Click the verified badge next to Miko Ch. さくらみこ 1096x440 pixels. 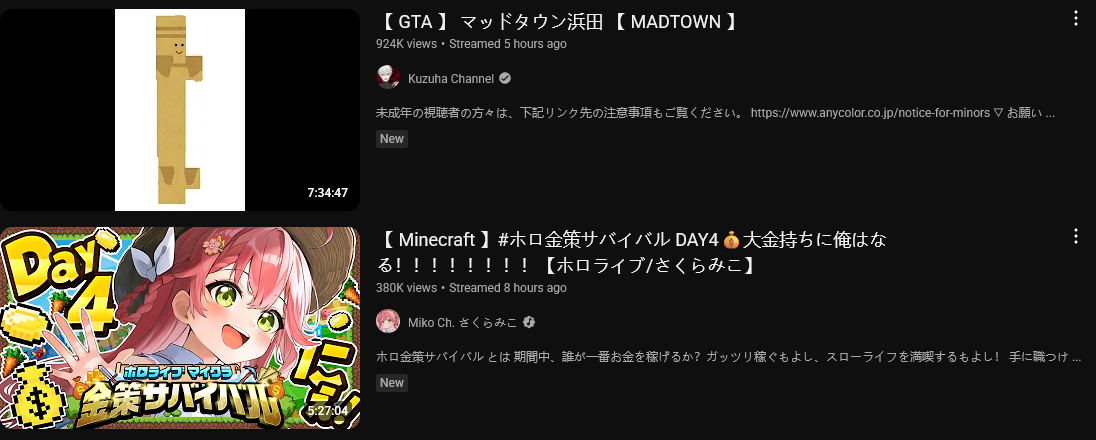coord(529,322)
